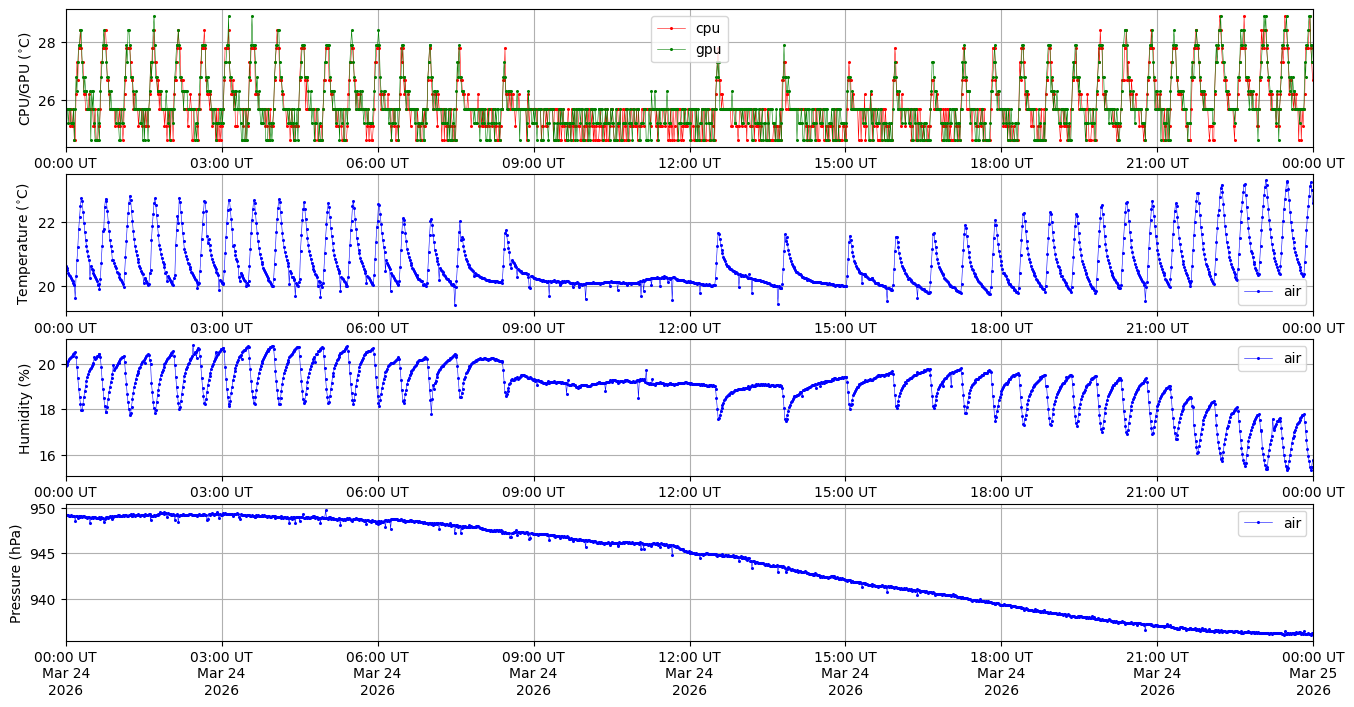
Task: Click the 28 tick on CPU/GPU axis
Action: click(x=50, y=43)
